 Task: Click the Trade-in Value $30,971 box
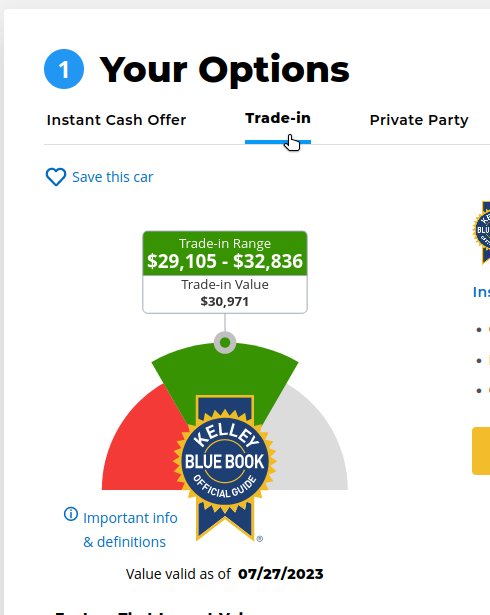(225, 294)
